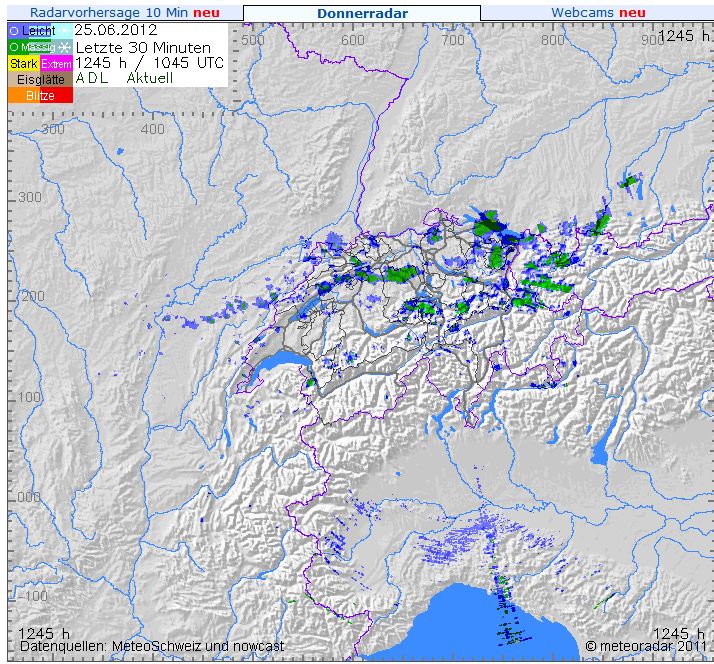
Task: Click the magenta Extrem legend swatch
Action: (x=56, y=63)
